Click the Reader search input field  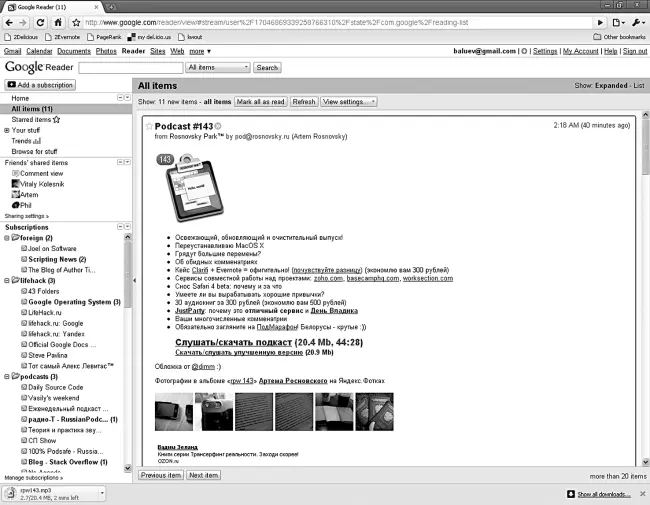tap(131, 68)
